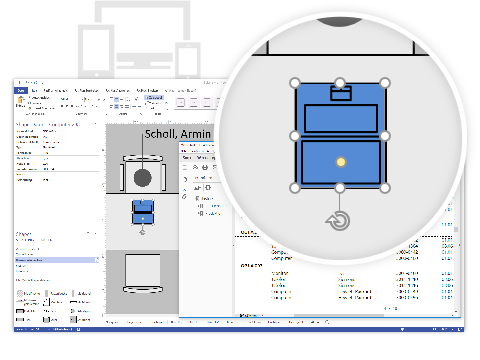The height and width of the screenshot is (360, 480).
Task: Choose the first shape style box in the ribbon gallery
Action: tap(181, 102)
